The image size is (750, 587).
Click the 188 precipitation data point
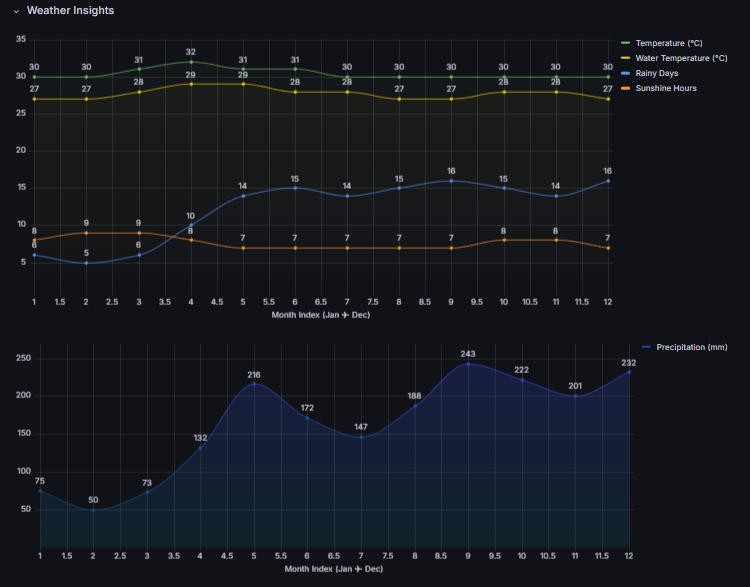(415, 406)
